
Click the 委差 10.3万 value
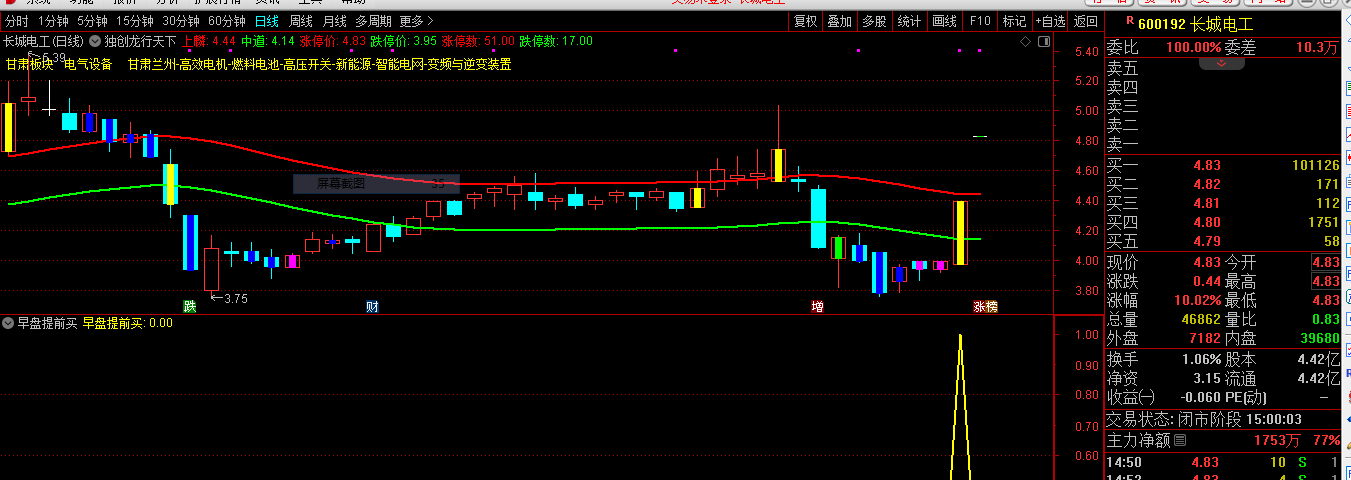pyautogui.click(x=1317, y=47)
